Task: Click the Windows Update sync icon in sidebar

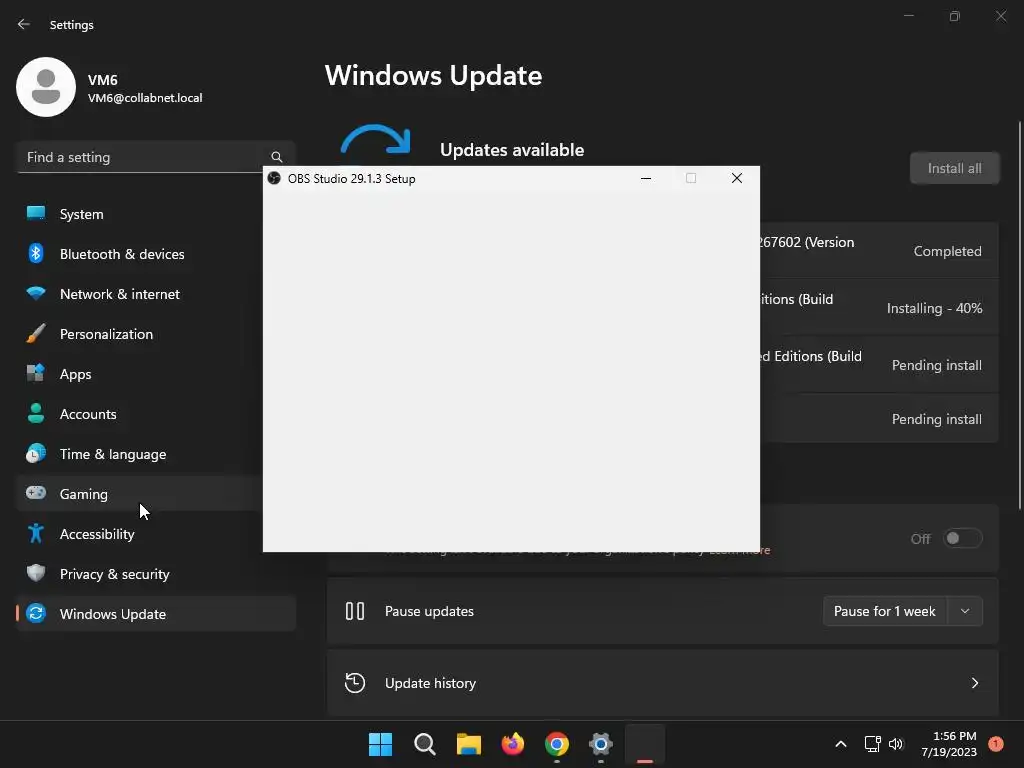Action: tap(36, 613)
